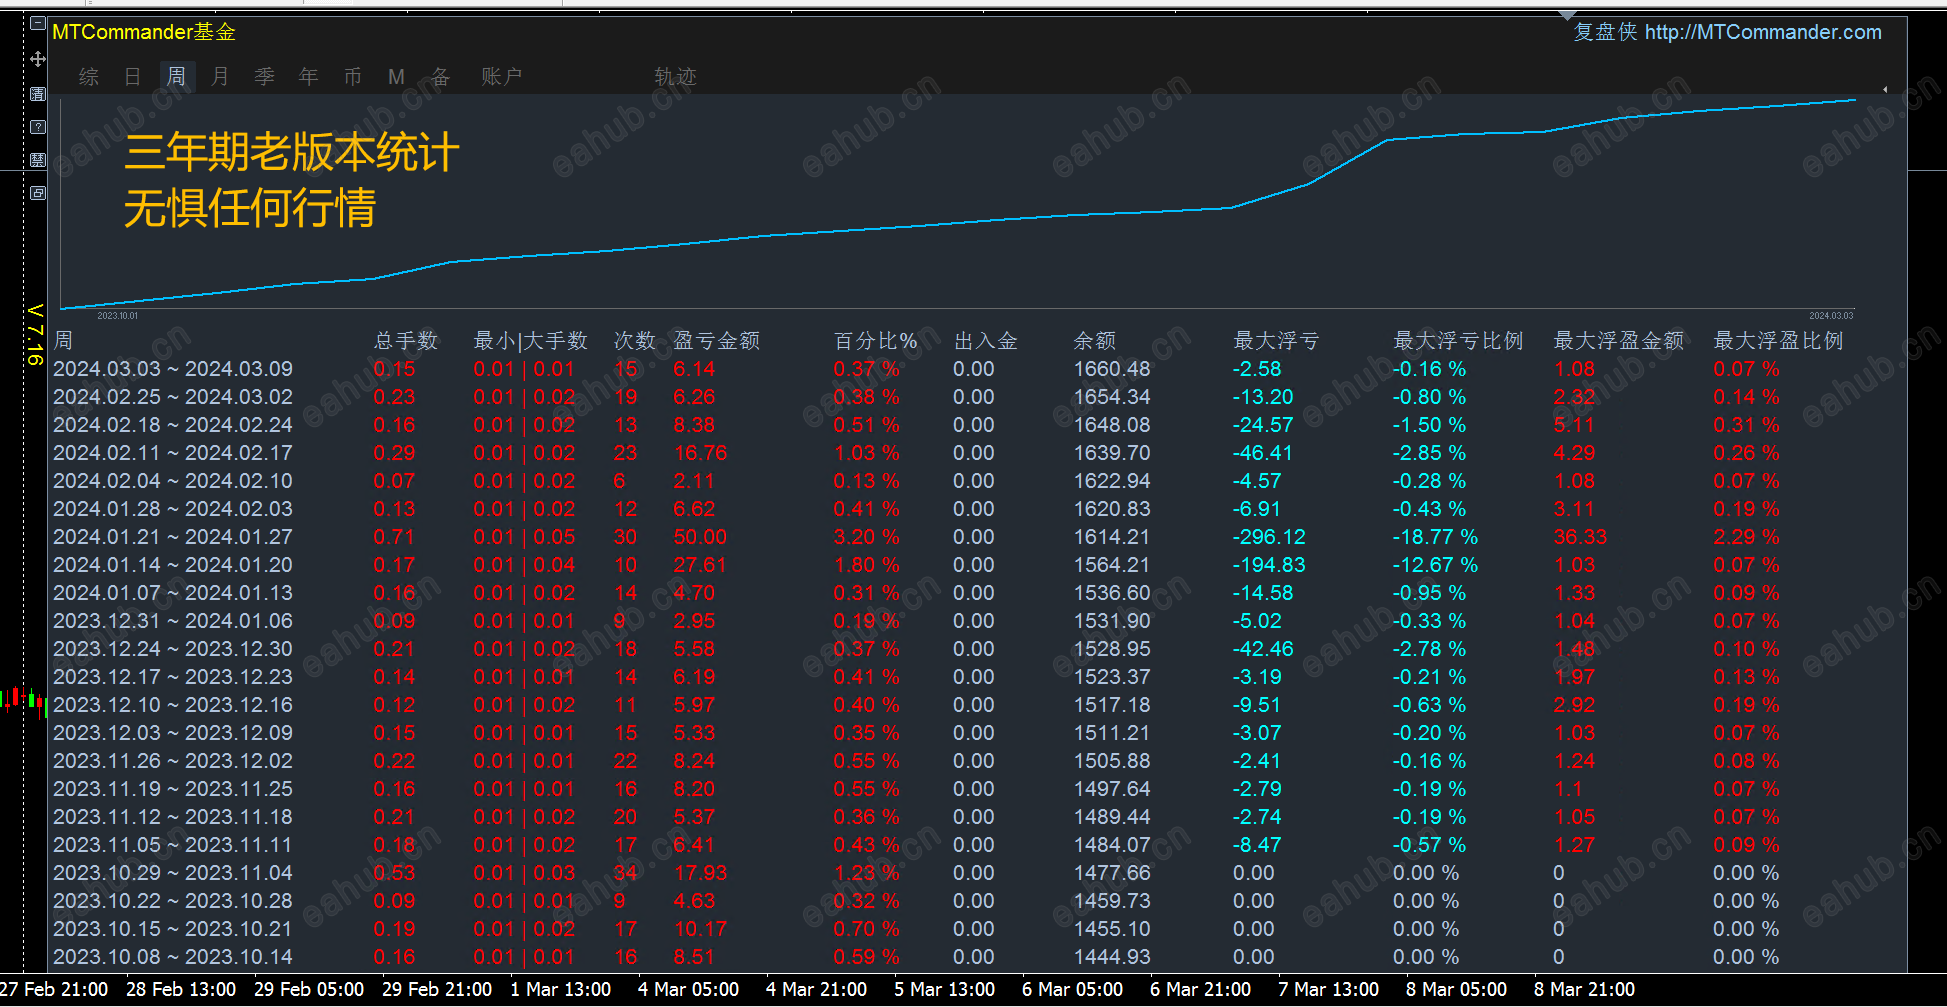1947x1007 pixels.
Task: Select the 综 summary tab
Action: pos(88,77)
